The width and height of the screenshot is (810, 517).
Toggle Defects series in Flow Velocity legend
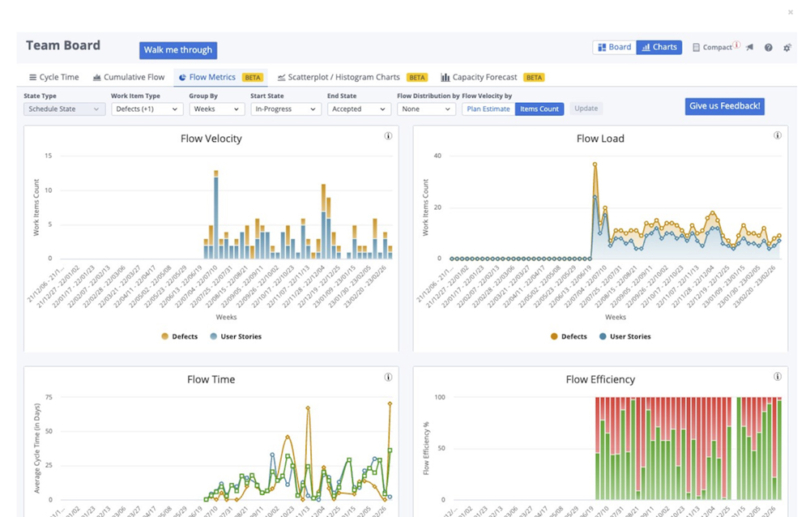pos(180,336)
